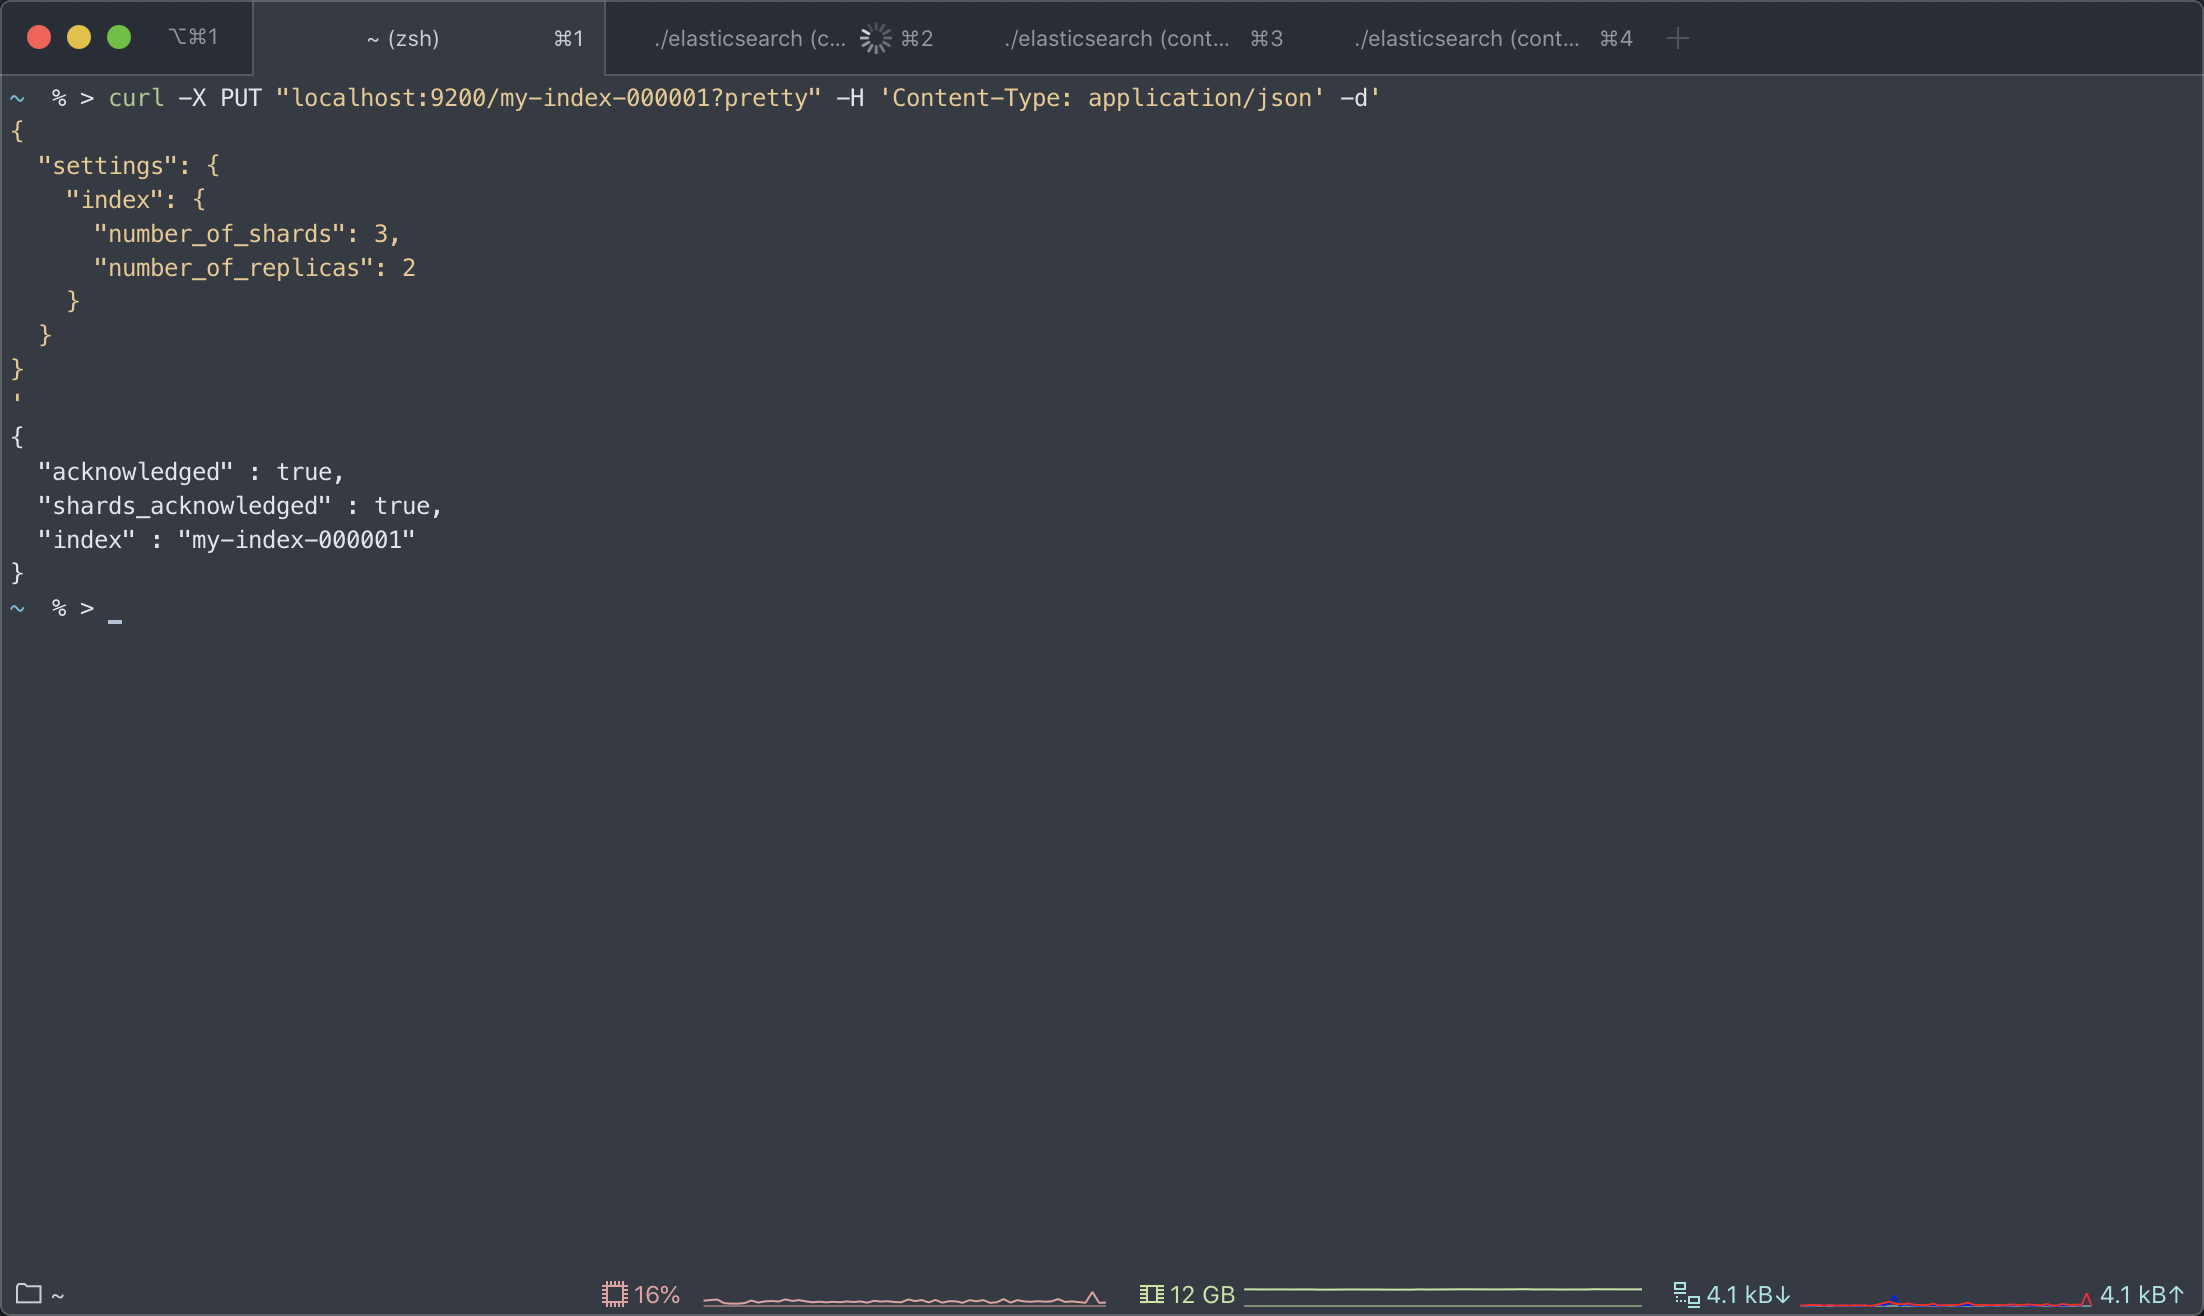Click the ⌥⌘1 window number label

click(x=193, y=37)
